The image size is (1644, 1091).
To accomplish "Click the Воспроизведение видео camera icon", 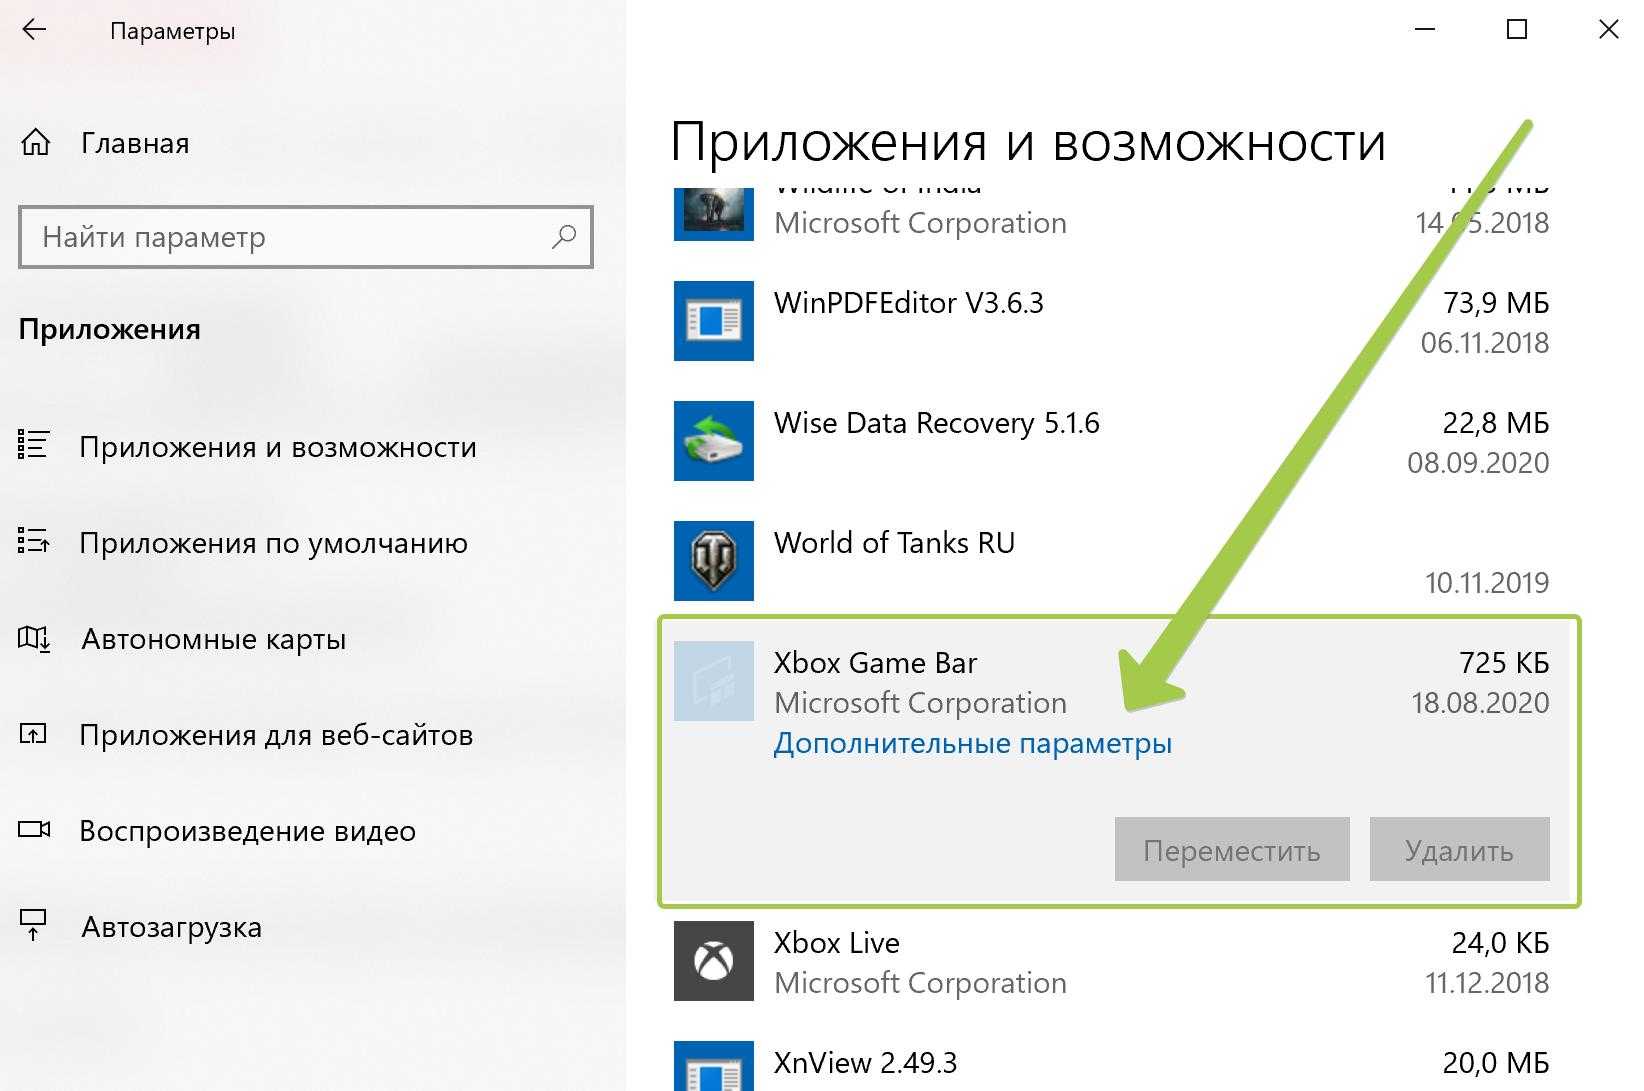I will point(34,829).
